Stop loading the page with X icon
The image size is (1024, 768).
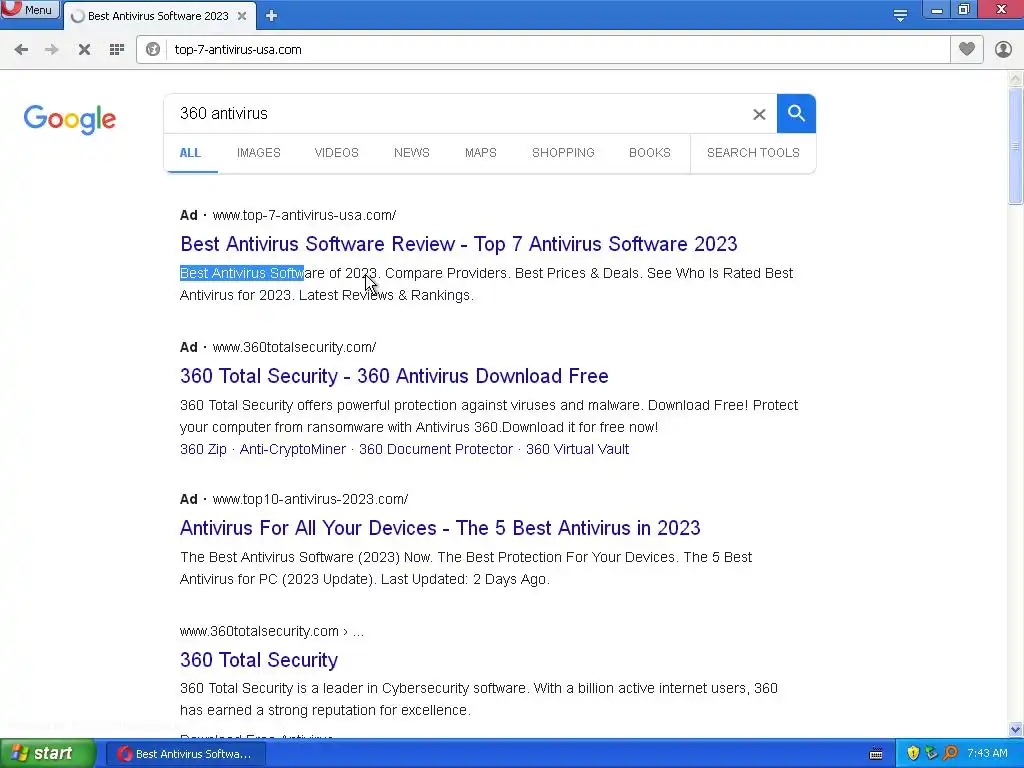(84, 50)
